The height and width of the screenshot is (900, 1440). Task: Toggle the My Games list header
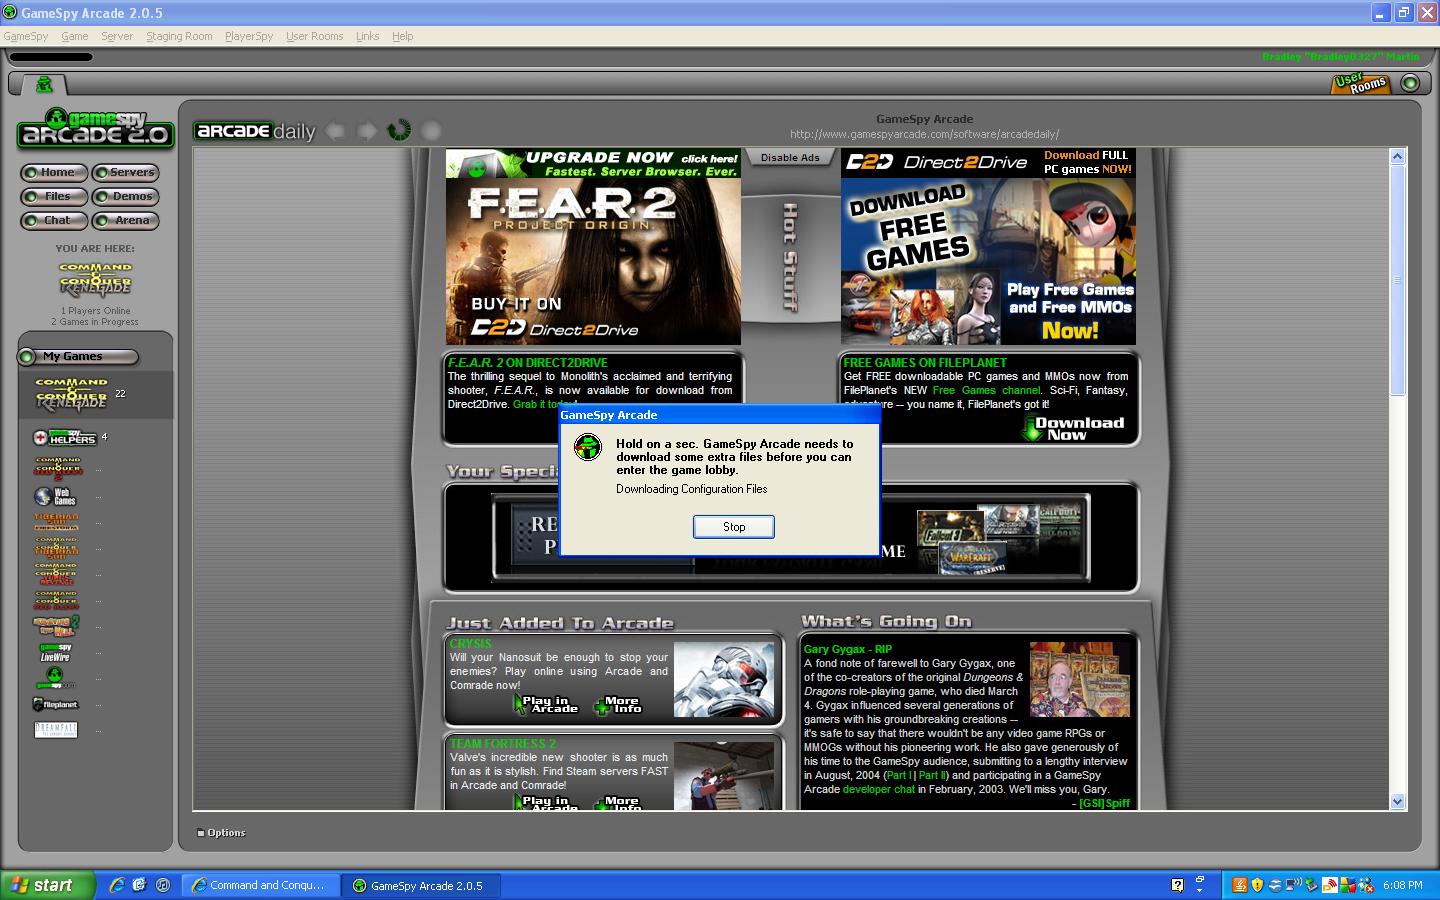point(77,356)
